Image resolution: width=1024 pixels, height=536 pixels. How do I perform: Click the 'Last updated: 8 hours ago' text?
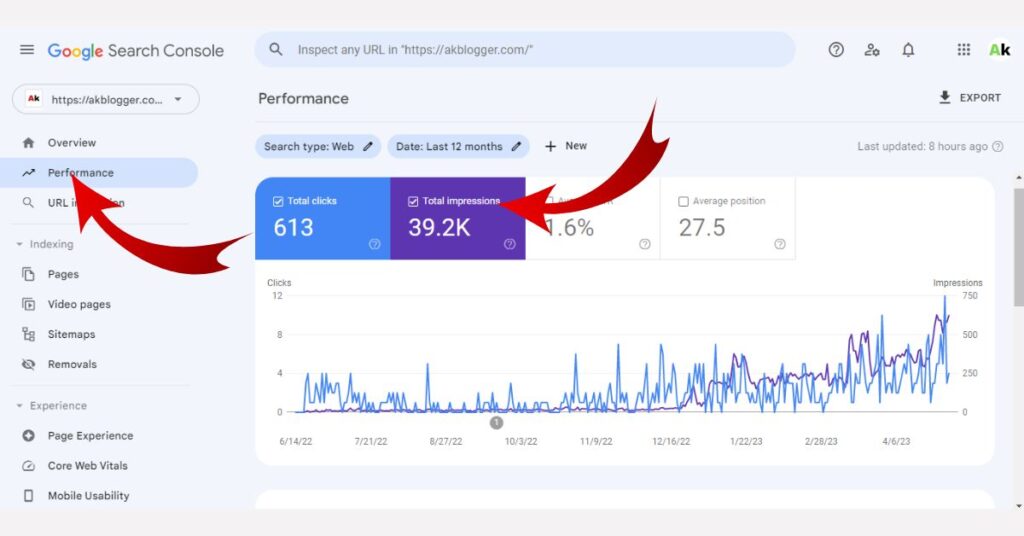(922, 146)
